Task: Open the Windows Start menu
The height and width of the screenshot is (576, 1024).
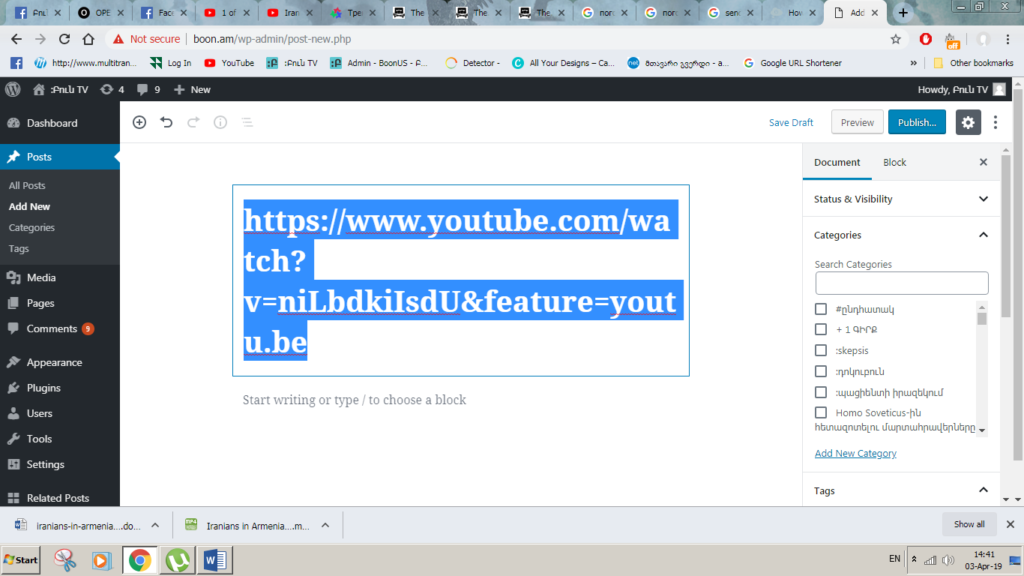Action: pos(21,560)
